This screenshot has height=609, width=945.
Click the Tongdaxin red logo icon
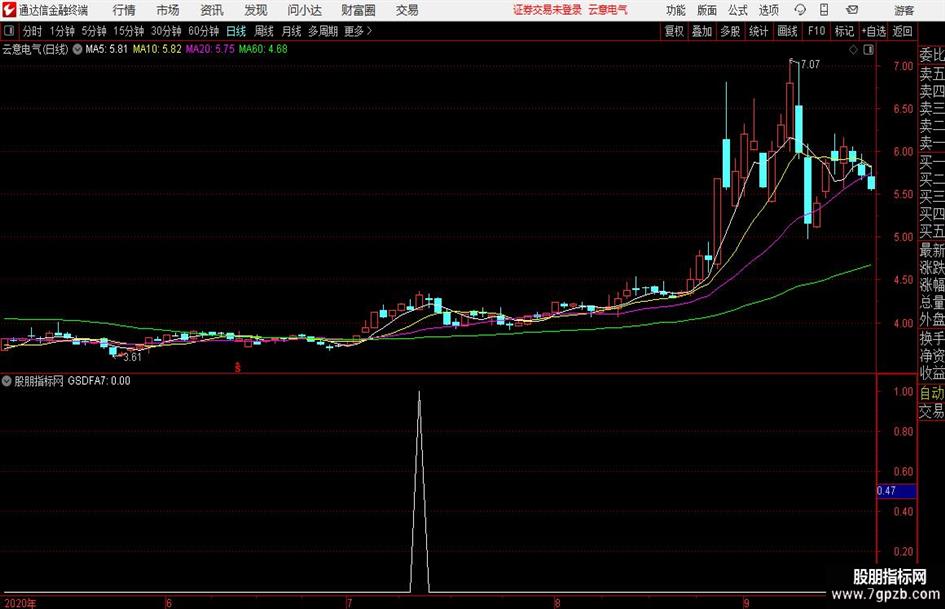tap(9, 10)
